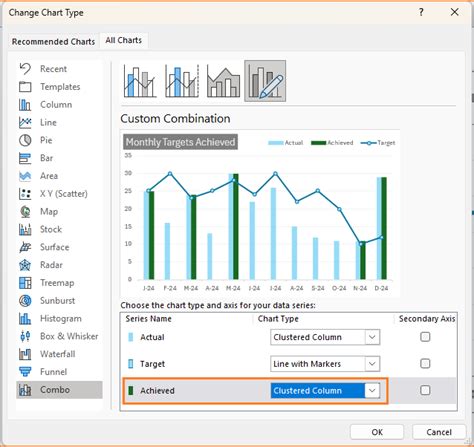Click the Target series name text
The width and height of the screenshot is (474, 447).
click(x=153, y=364)
